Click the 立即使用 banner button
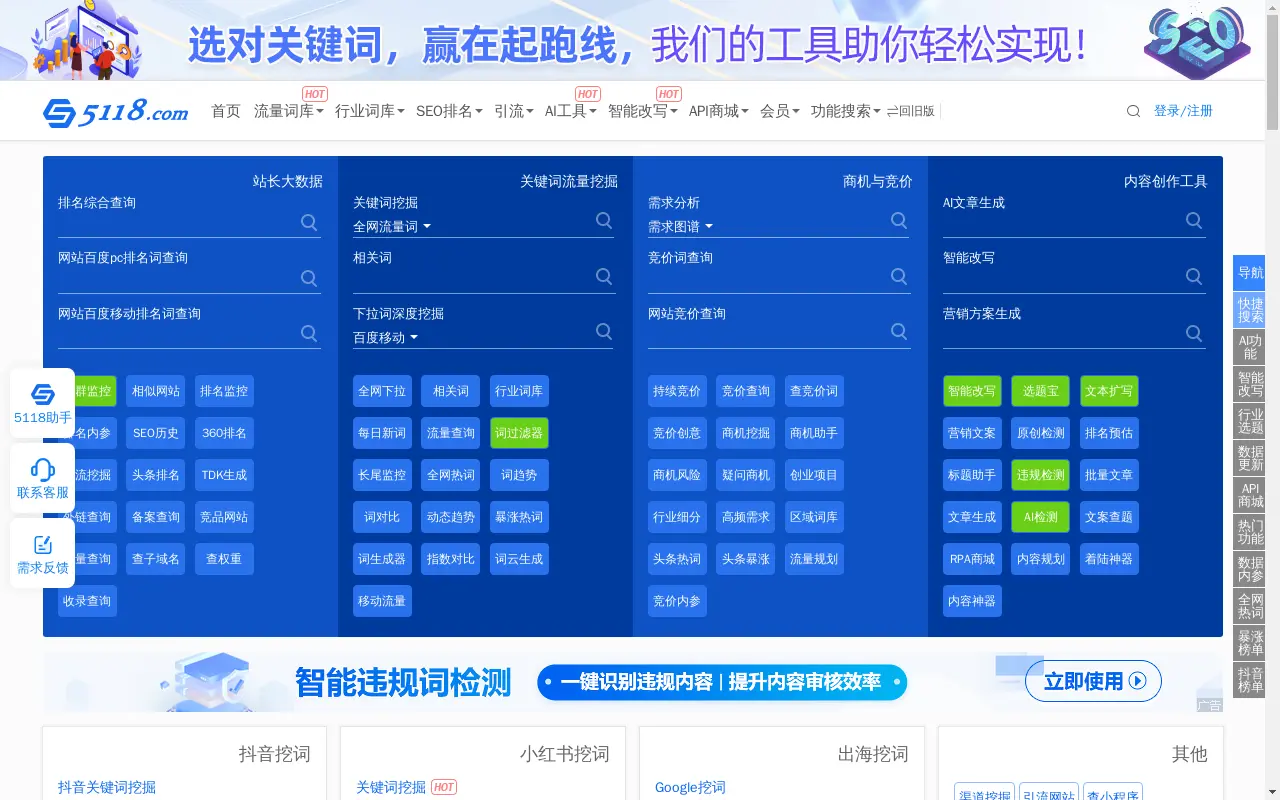 click(1093, 681)
